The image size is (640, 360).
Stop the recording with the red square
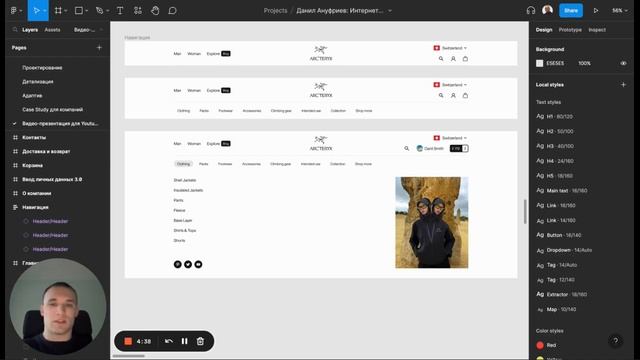tap(128, 341)
